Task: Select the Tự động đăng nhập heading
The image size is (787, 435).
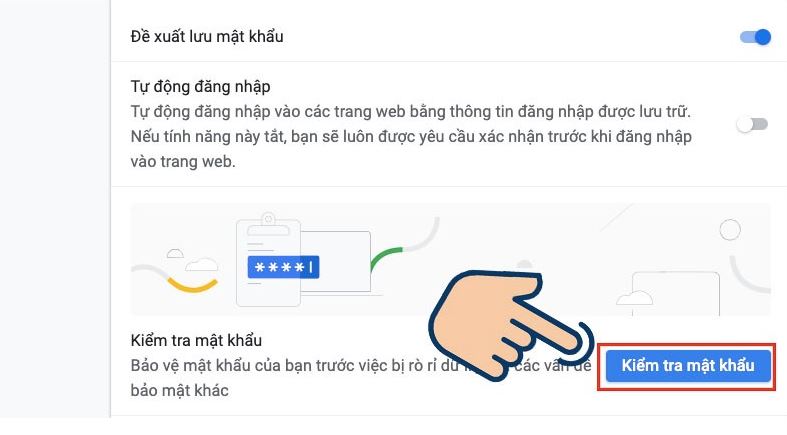Action: 200,86
